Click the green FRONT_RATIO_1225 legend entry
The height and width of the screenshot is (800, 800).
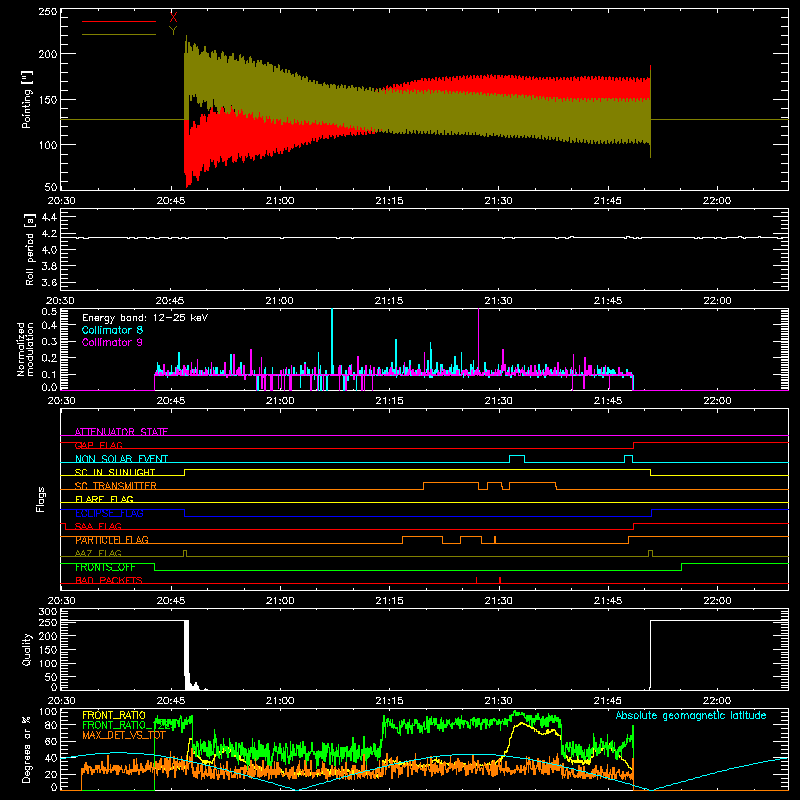tap(126, 725)
